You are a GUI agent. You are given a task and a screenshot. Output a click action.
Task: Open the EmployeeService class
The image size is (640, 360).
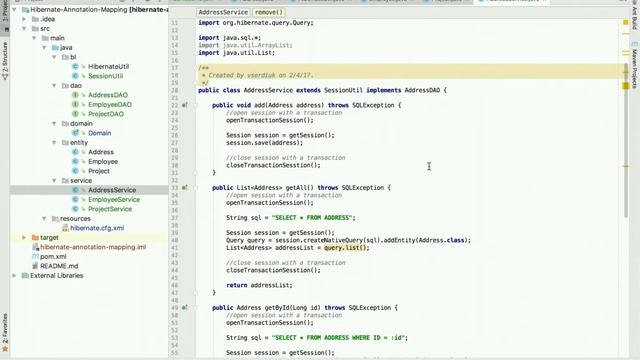[x=114, y=200]
